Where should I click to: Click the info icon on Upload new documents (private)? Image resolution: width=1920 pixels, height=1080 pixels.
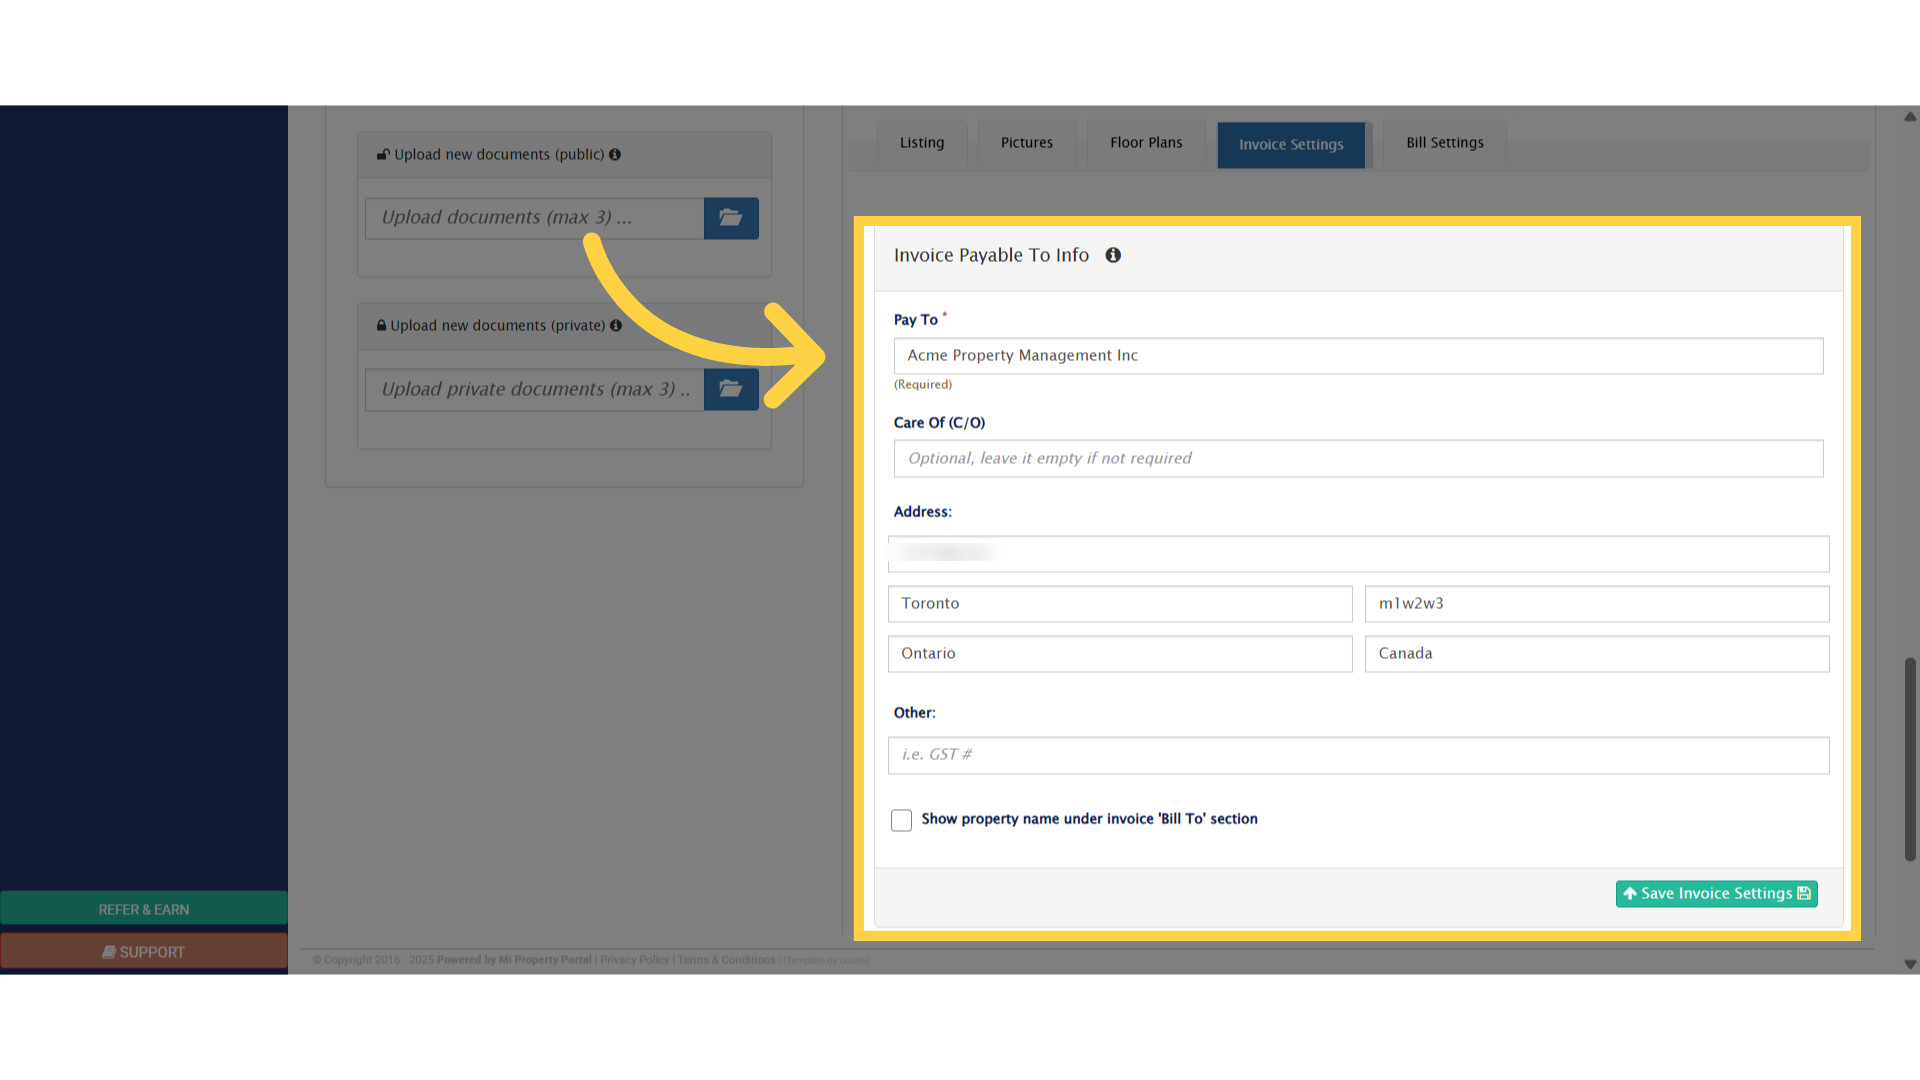(616, 325)
